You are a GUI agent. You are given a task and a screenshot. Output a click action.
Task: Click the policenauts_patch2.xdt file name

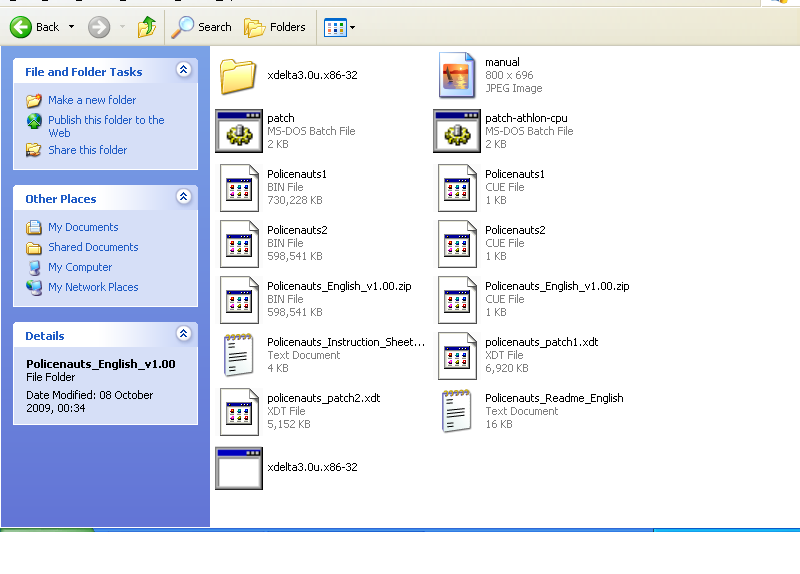tap(323, 398)
